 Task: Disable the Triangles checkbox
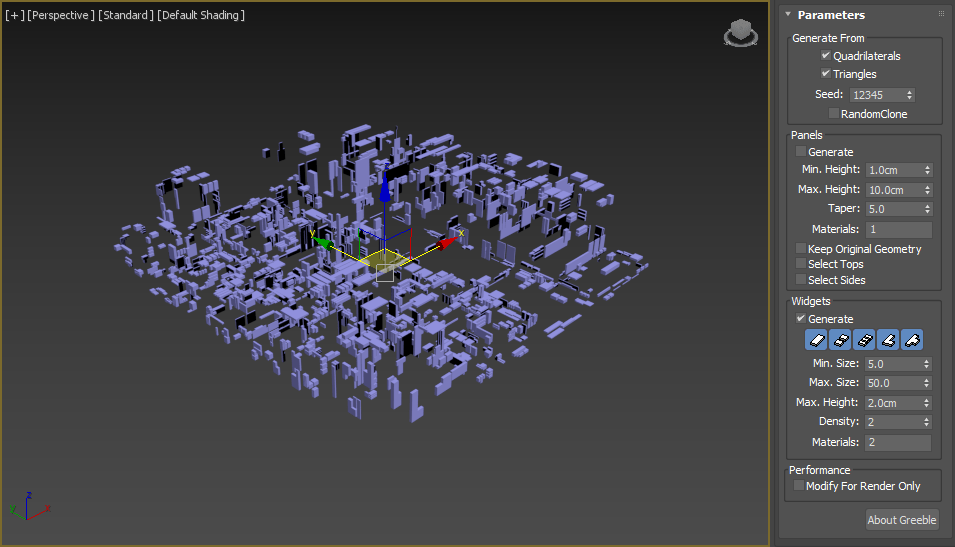(826, 74)
